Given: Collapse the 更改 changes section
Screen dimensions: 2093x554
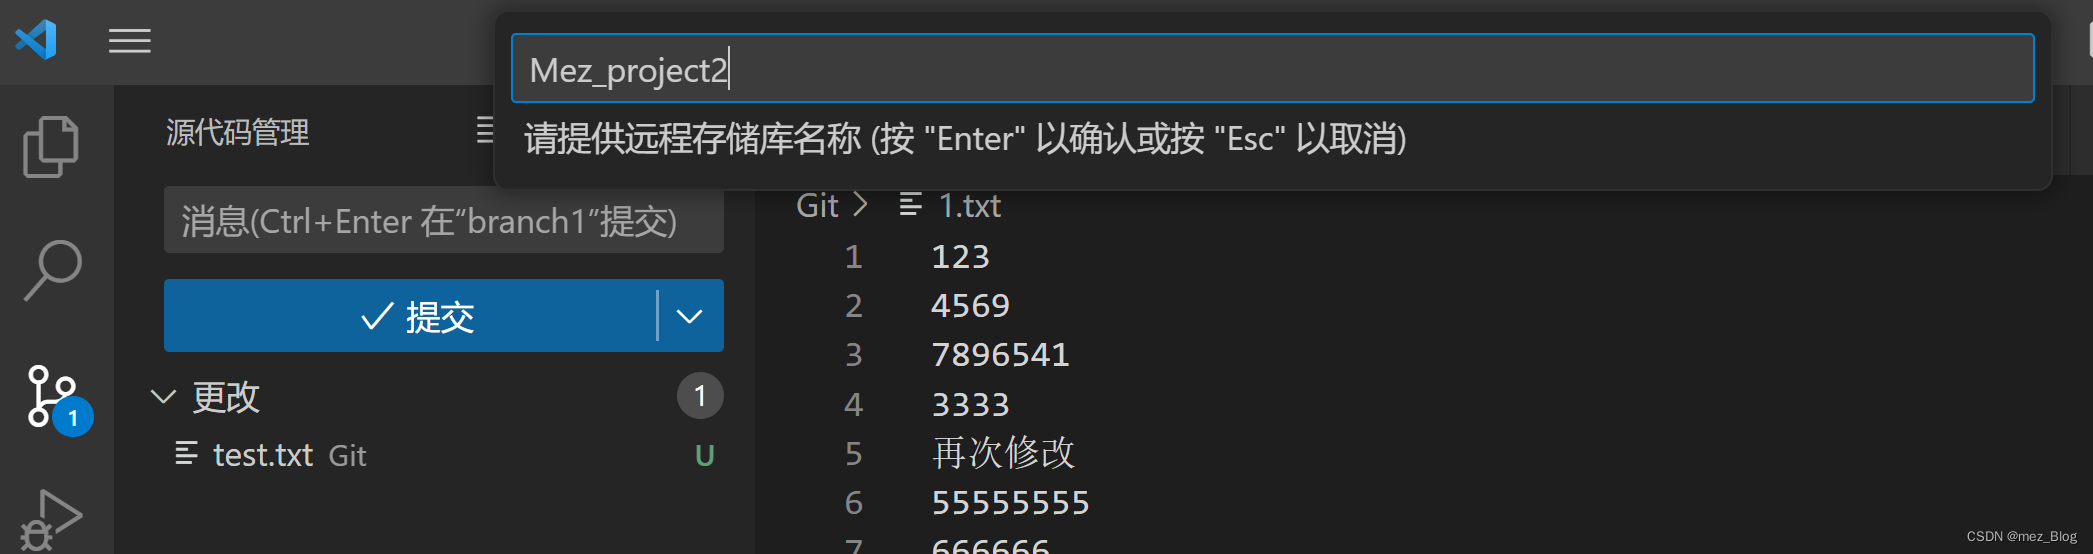Looking at the screenshot, I should pyautogui.click(x=163, y=397).
